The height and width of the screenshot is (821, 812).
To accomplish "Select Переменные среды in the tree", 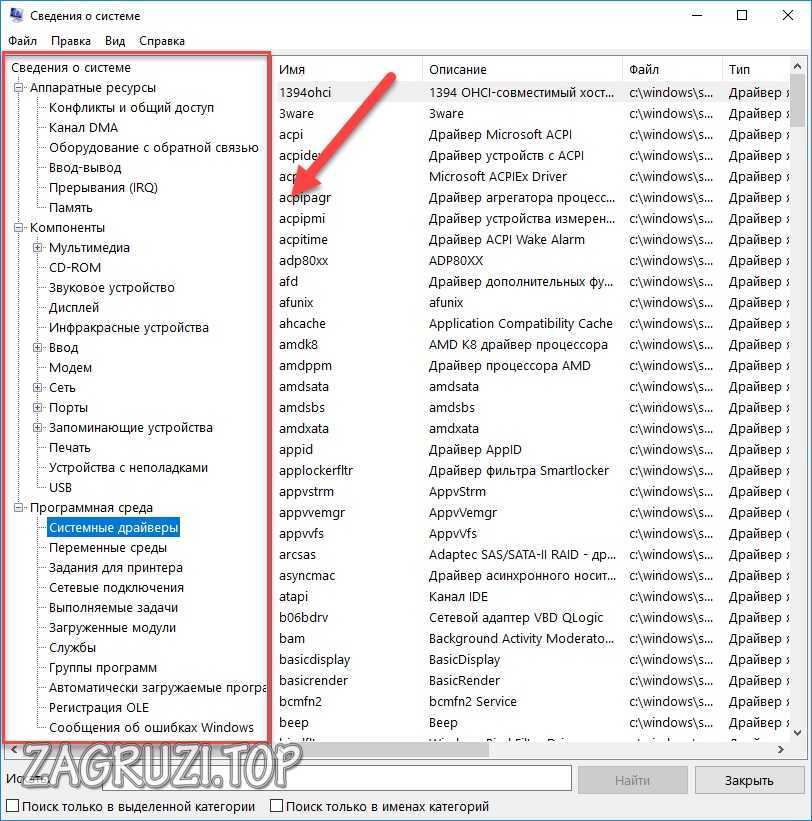I will (108, 548).
